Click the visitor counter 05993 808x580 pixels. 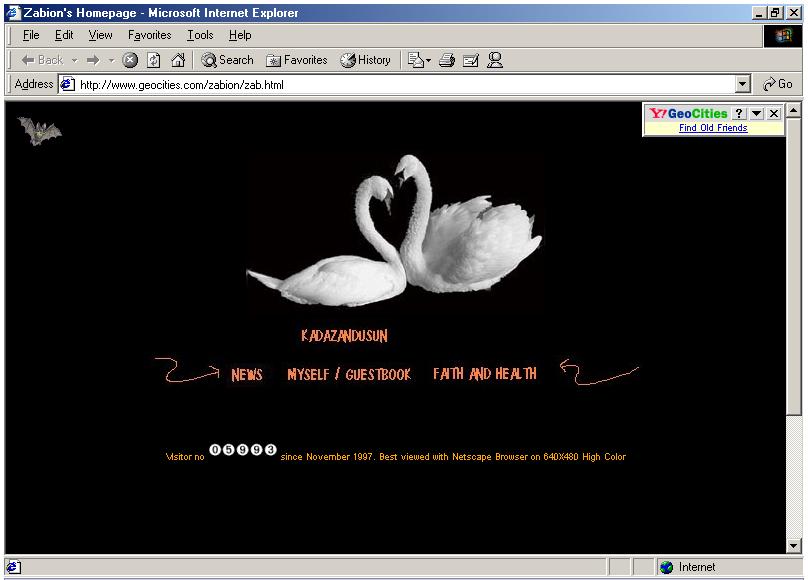pyautogui.click(x=243, y=450)
